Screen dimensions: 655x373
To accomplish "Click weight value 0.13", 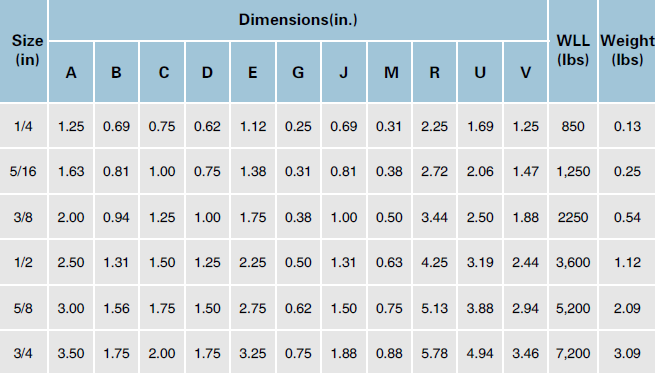I will click(x=627, y=126).
